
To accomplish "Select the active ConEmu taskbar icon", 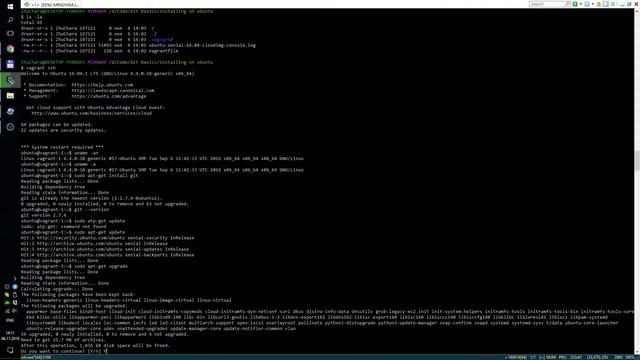I will coord(10,80).
